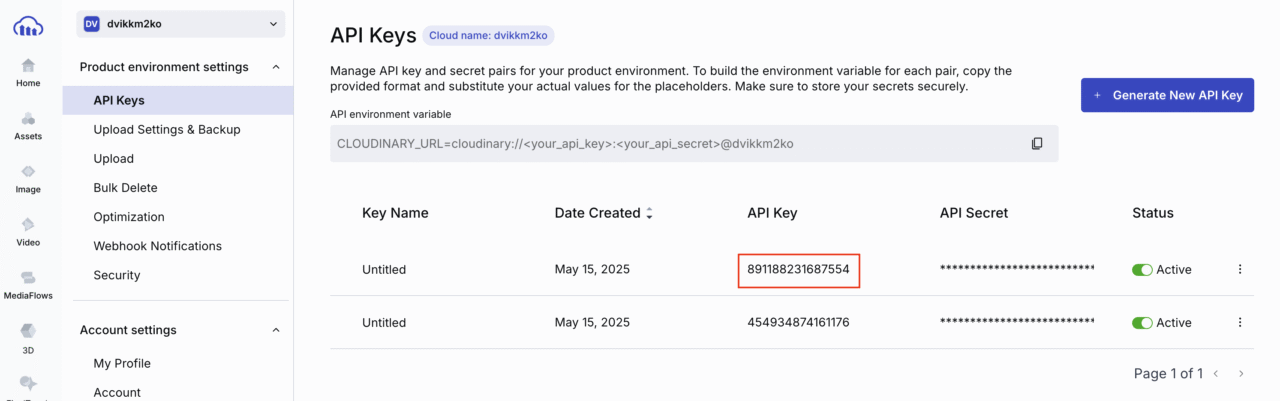Click the Cloudinary logo icon
Image resolution: width=1280 pixels, height=401 pixels.
[x=28, y=25]
